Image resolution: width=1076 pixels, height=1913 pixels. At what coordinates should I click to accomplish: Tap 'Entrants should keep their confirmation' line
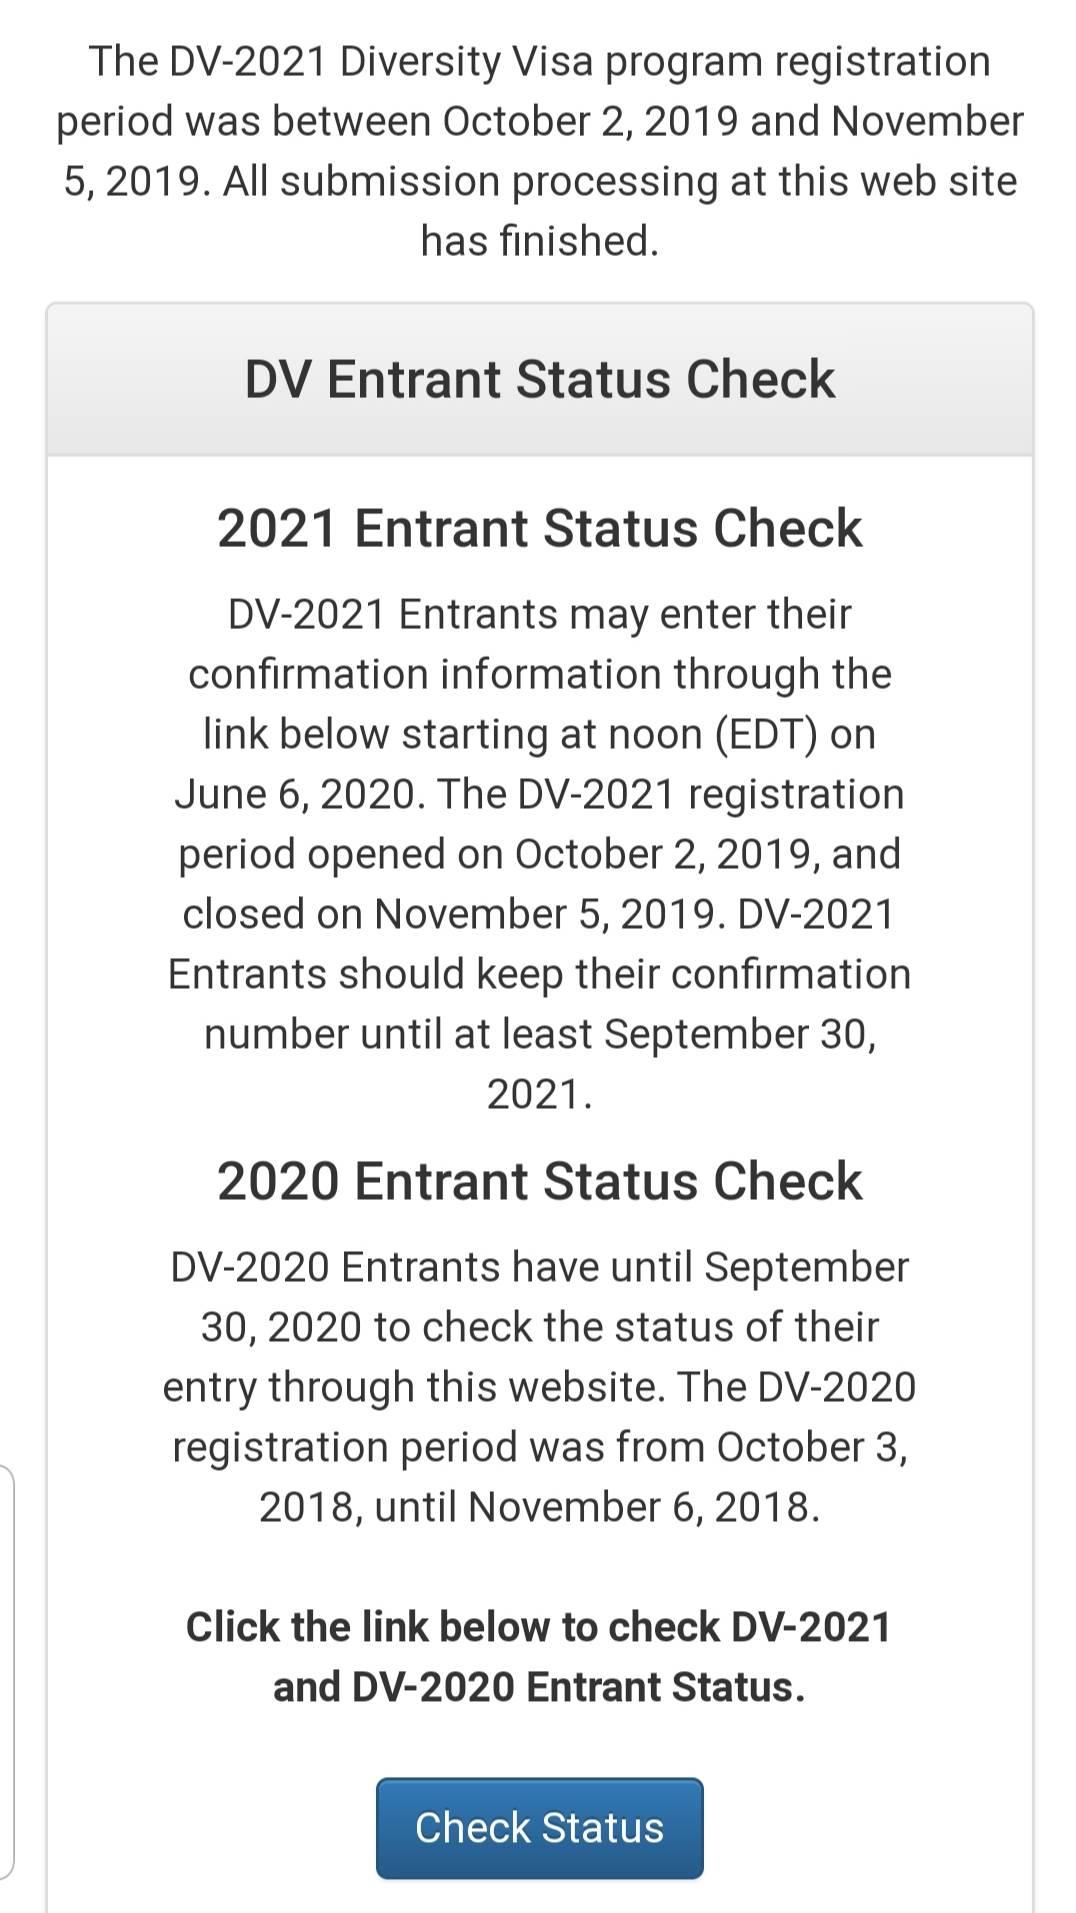point(539,975)
